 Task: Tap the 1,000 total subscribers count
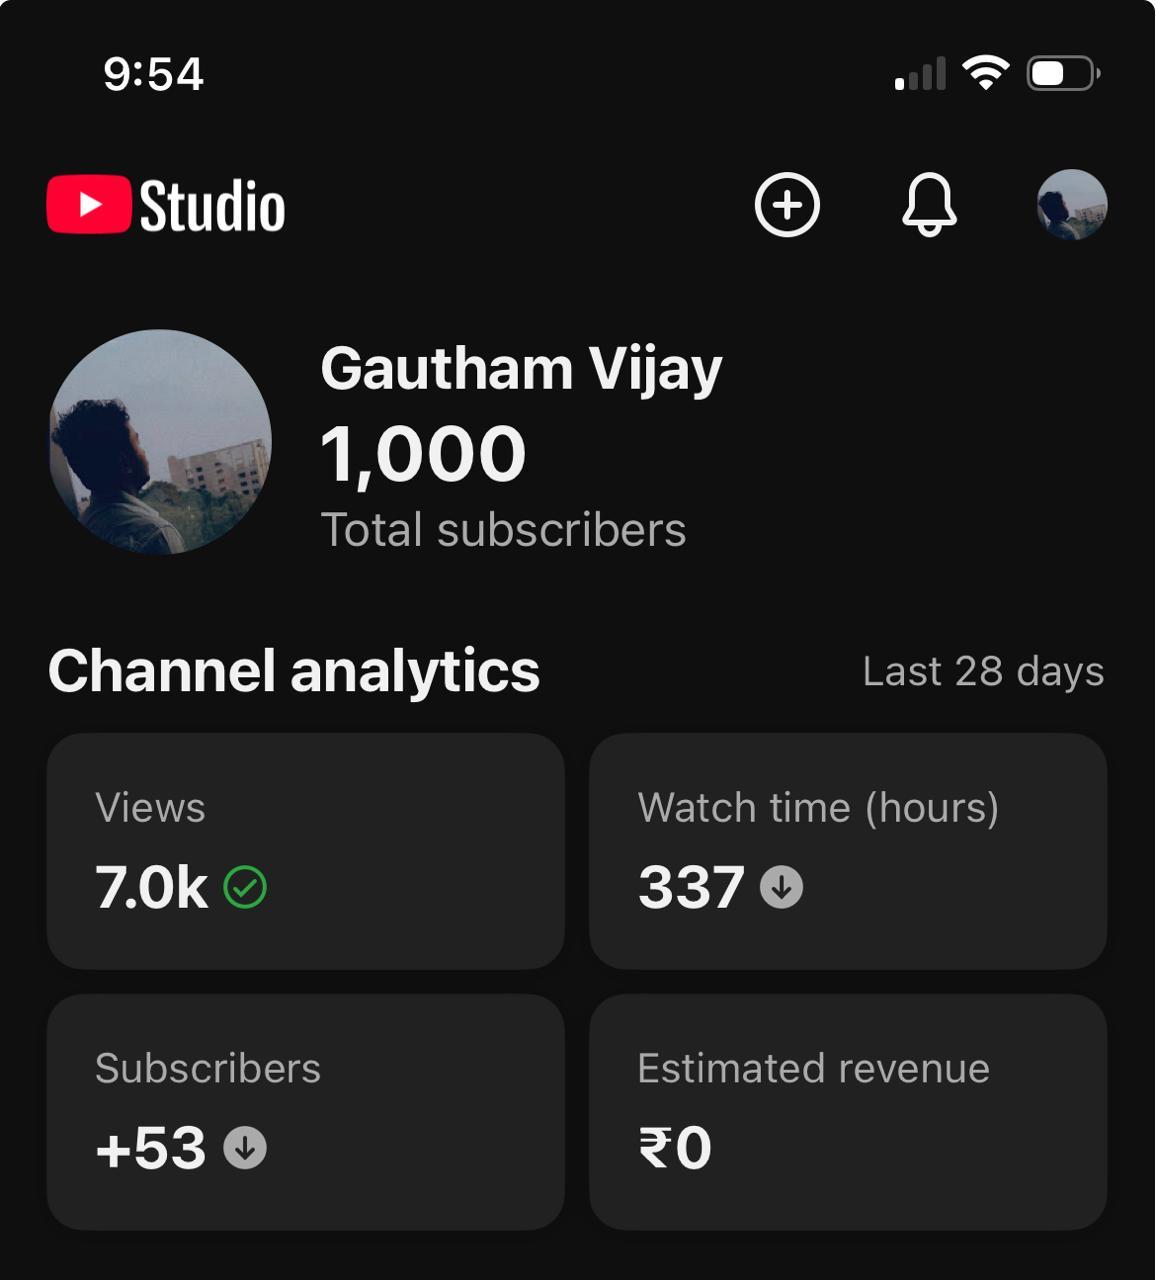coord(423,455)
